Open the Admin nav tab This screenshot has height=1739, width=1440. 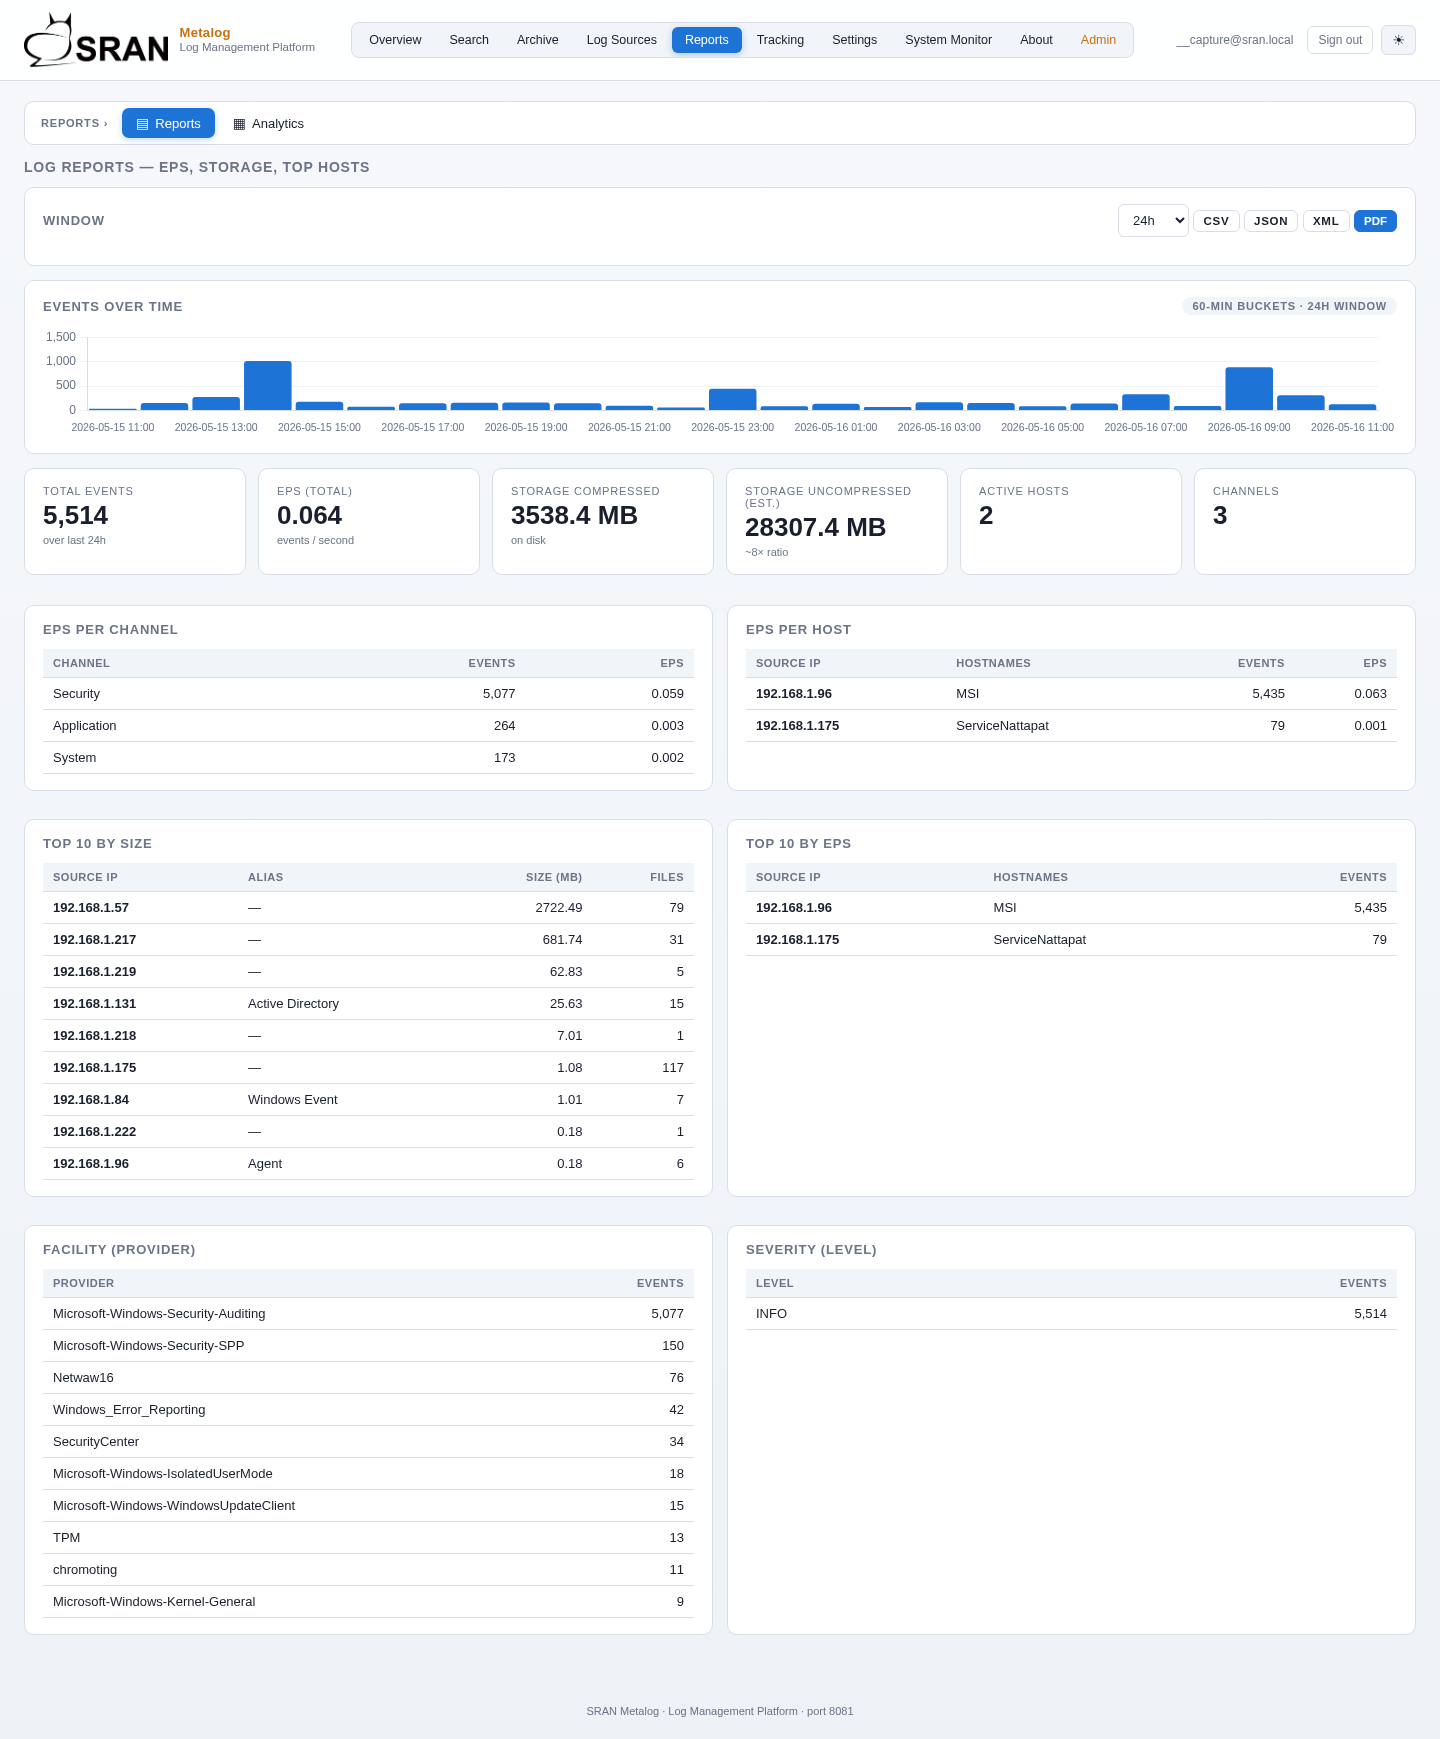pos(1098,40)
